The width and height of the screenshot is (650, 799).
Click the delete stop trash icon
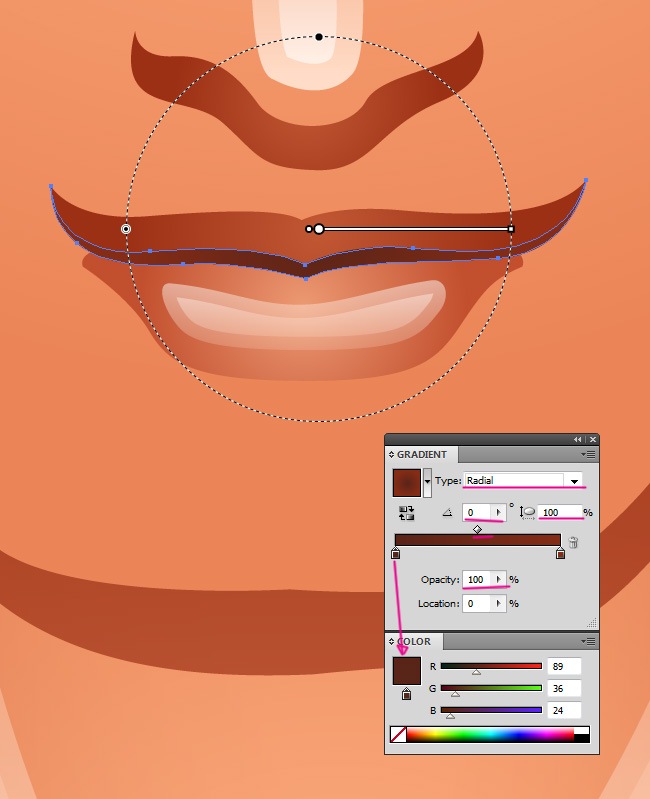[573, 542]
